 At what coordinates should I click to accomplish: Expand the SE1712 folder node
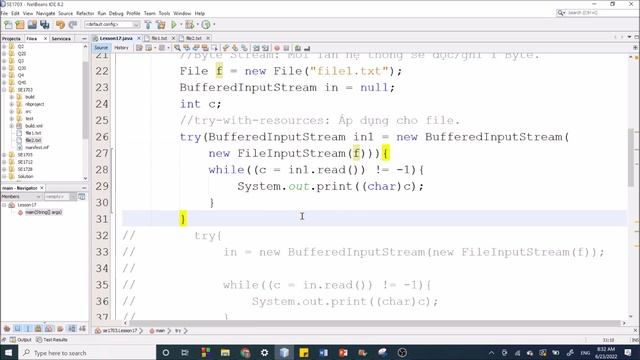click(x=4, y=162)
